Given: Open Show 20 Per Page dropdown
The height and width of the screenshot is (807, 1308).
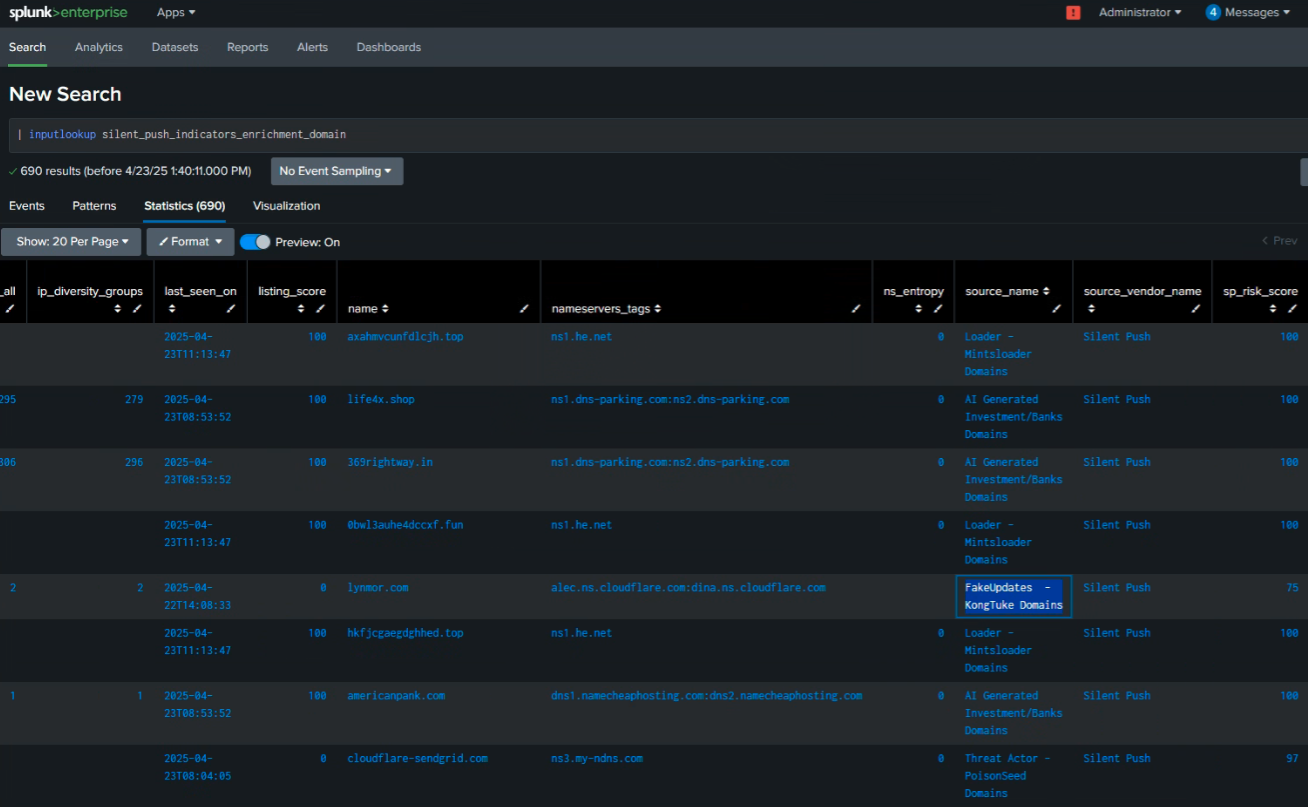Looking at the screenshot, I should point(72,242).
